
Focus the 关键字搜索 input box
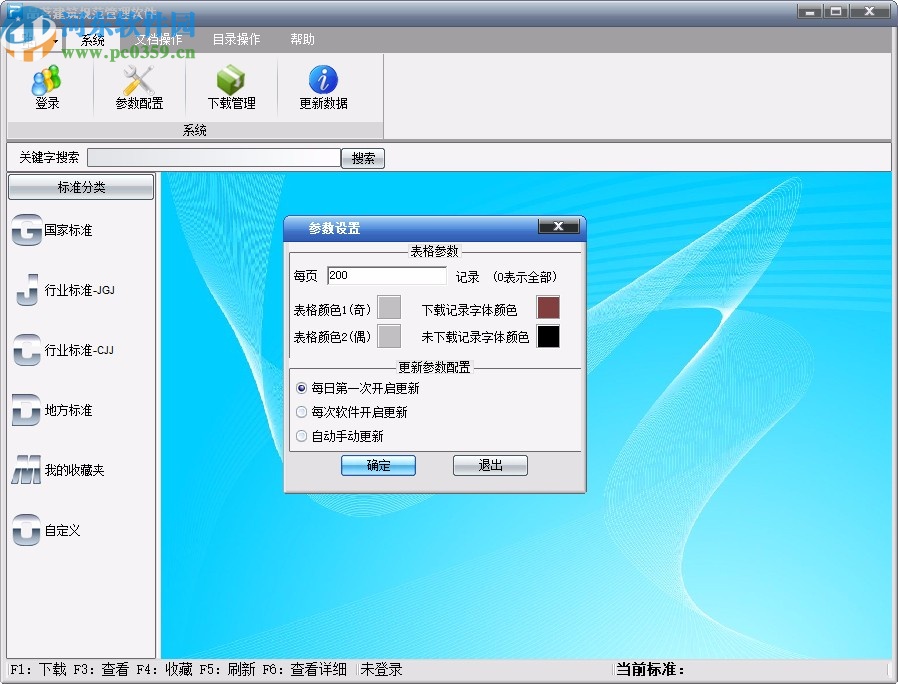[214, 158]
